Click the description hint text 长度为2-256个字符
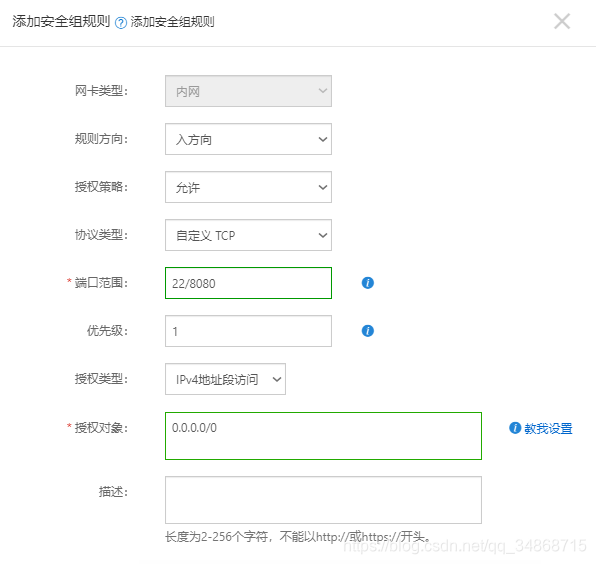Image resolution: width=596 pixels, height=564 pixels. pyautogui.click(x=297, y=537)
